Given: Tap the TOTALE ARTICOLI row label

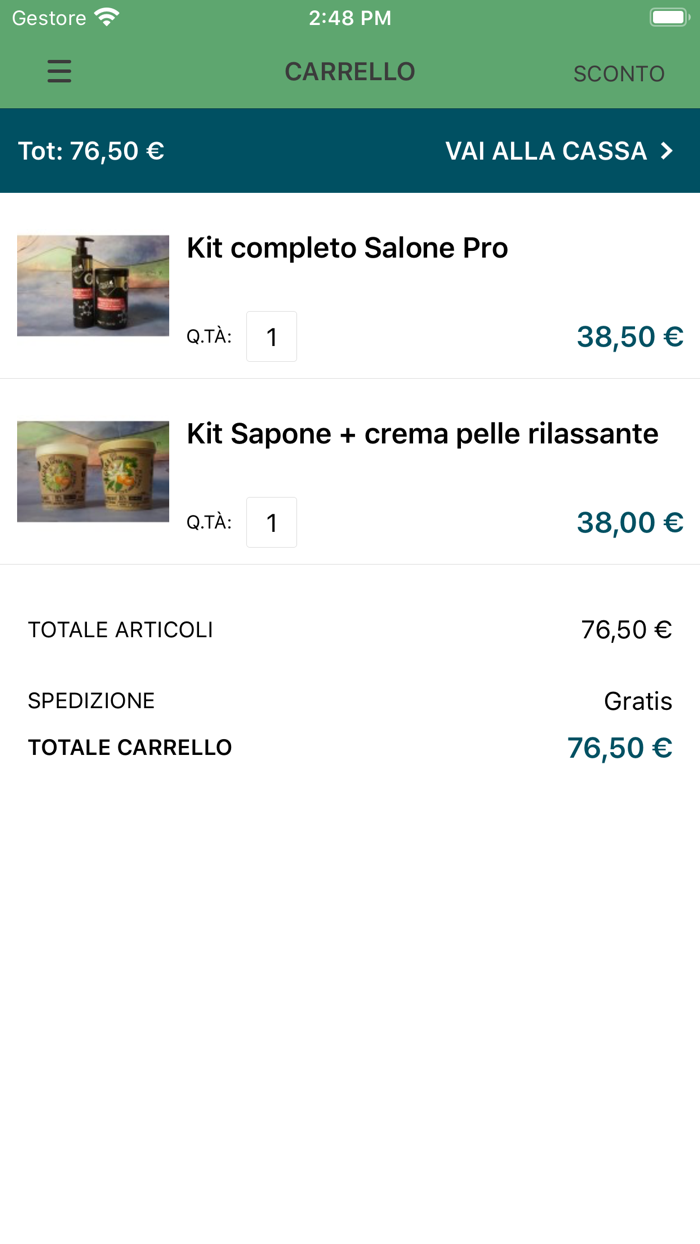Looking at the screenshot, I should pyautogui.click(x=120, y=630).
